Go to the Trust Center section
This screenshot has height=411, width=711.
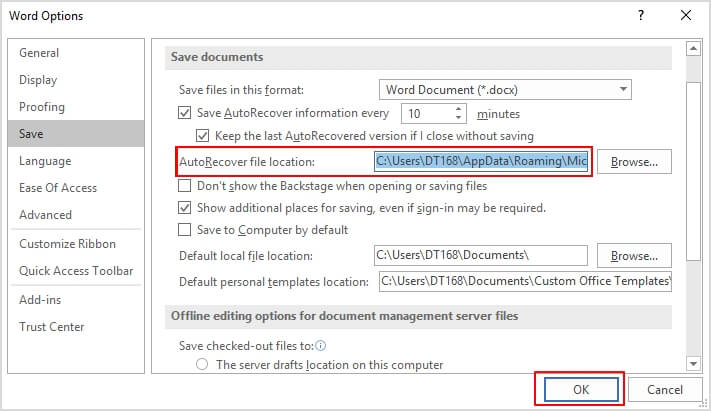tap(52, 327)
